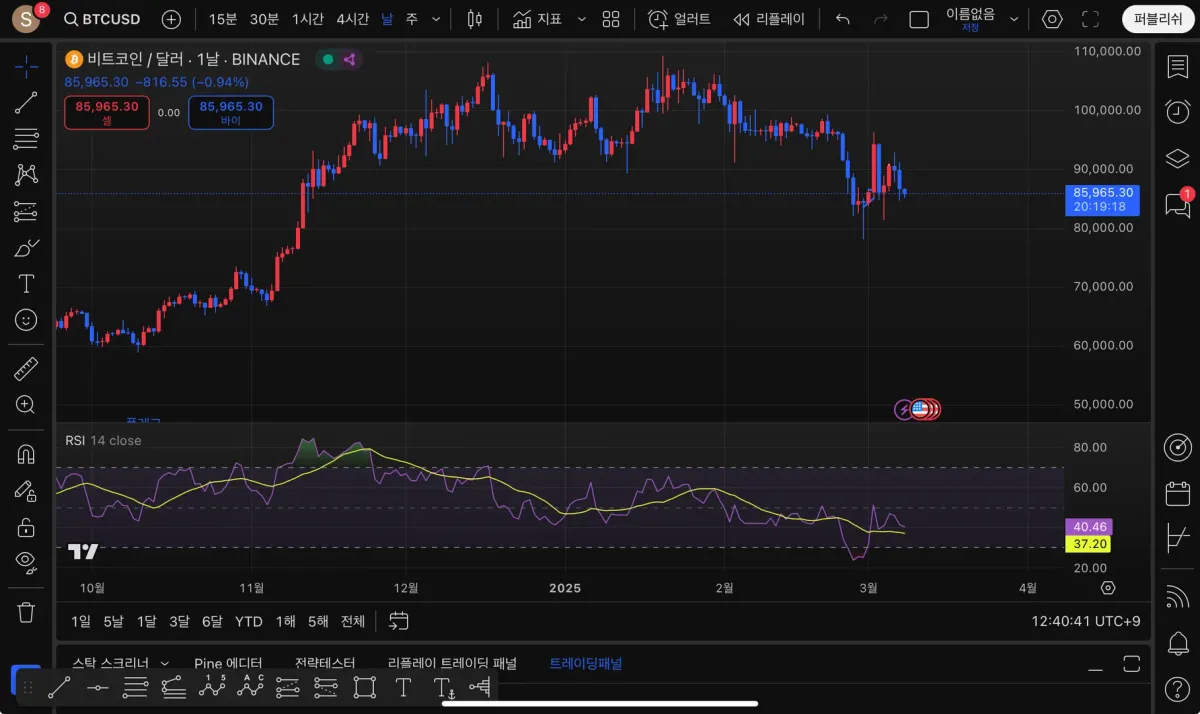The image size is (1200, 714).
Task: Open the ruler measure tool
Action: [x=26, y=369]
